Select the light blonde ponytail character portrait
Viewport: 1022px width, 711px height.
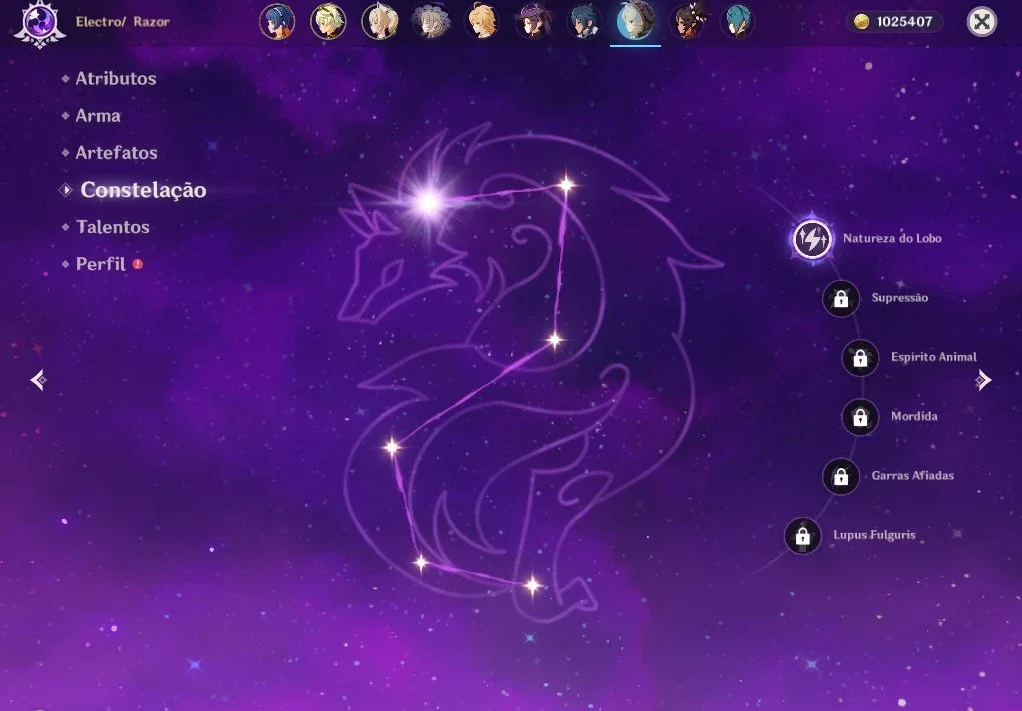point(379,22)
